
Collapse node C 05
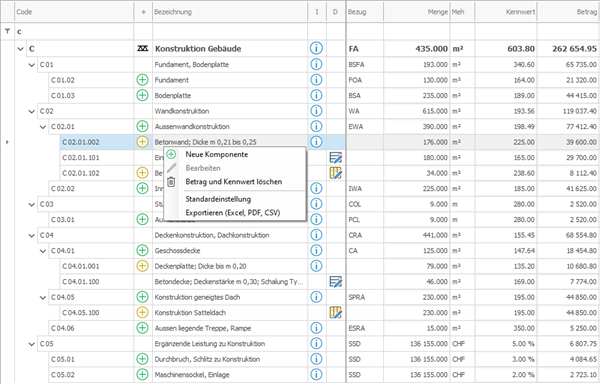point(31,344)
